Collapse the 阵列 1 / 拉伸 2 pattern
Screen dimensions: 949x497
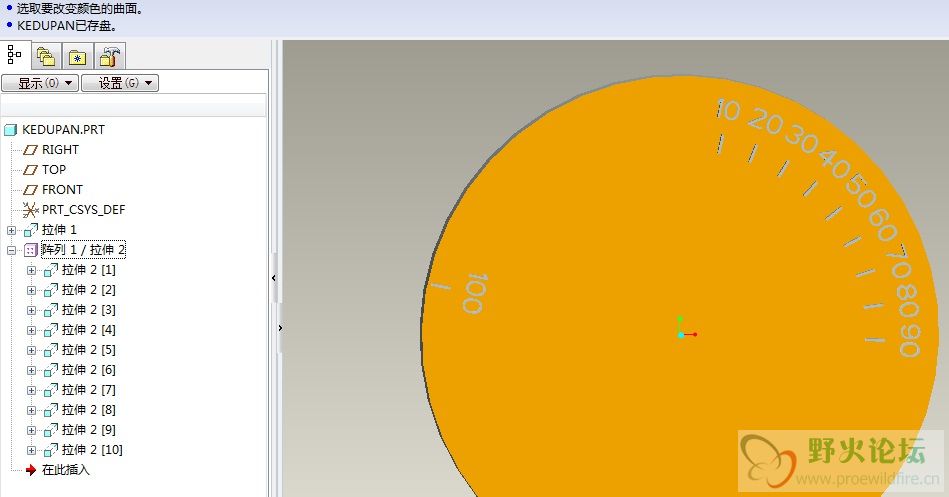click(11, 250)
